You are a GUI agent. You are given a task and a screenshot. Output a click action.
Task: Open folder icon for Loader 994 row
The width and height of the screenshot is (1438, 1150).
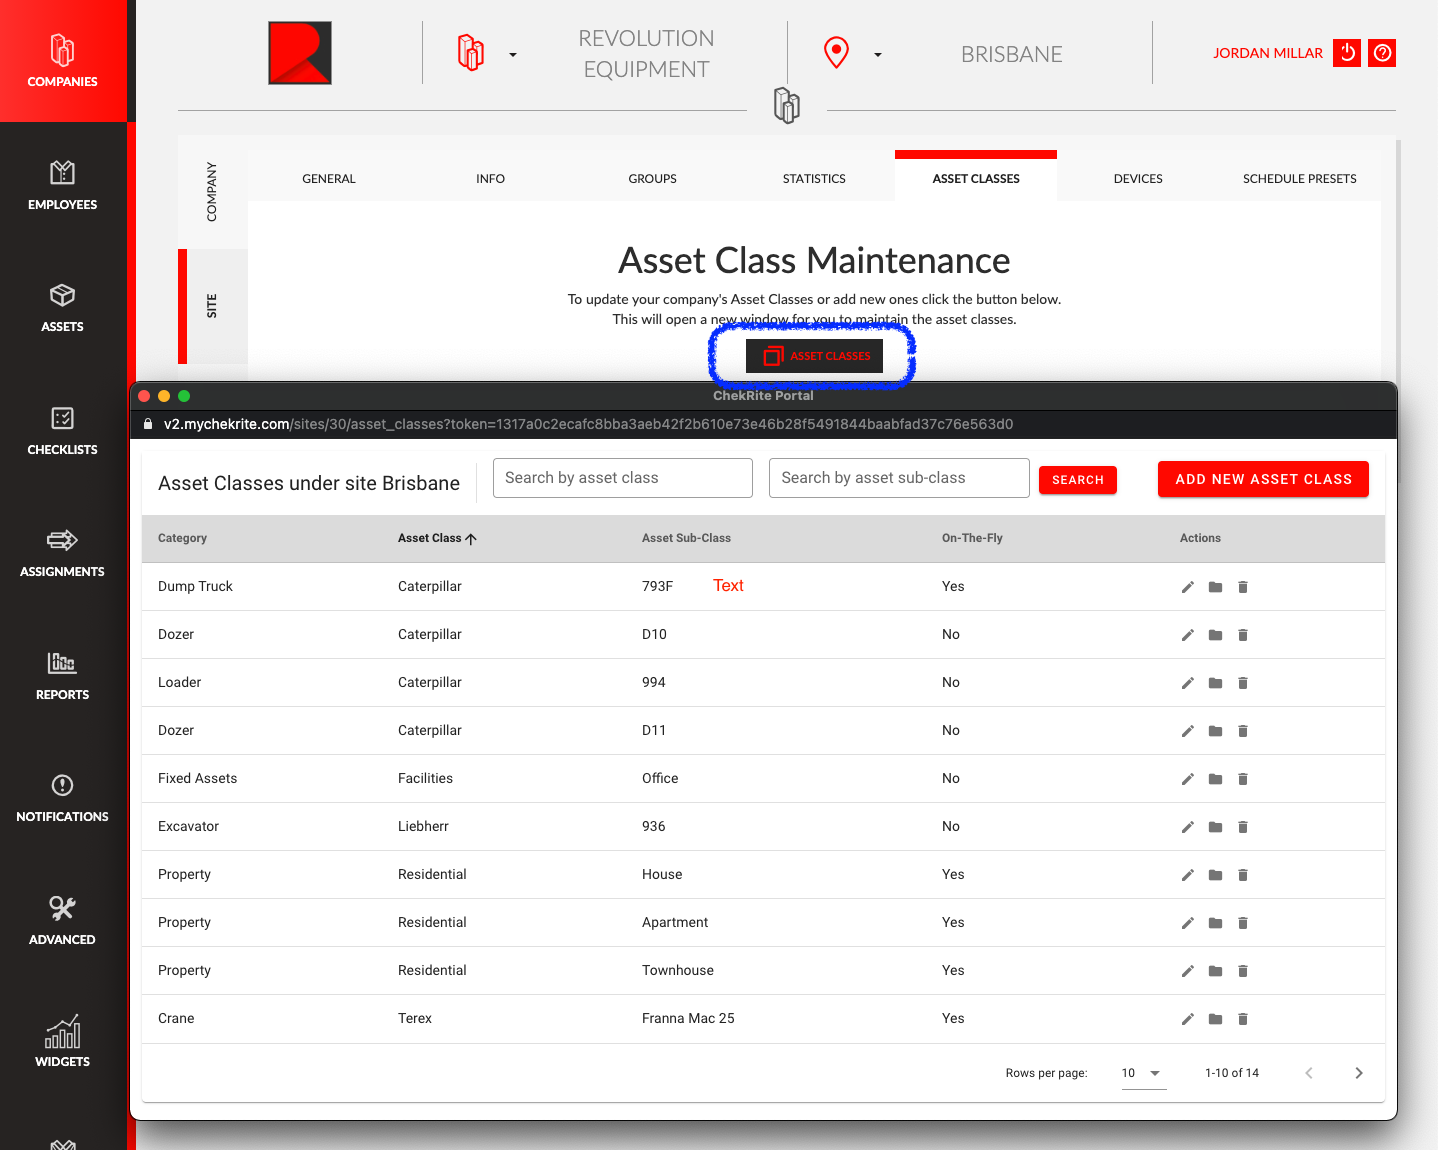pos(1215,683)
